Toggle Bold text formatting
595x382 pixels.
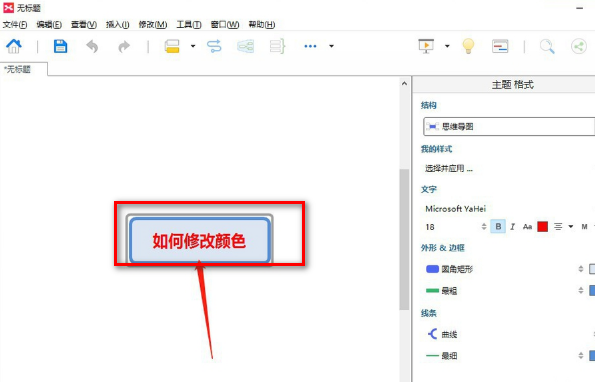[x=498, y=227]
